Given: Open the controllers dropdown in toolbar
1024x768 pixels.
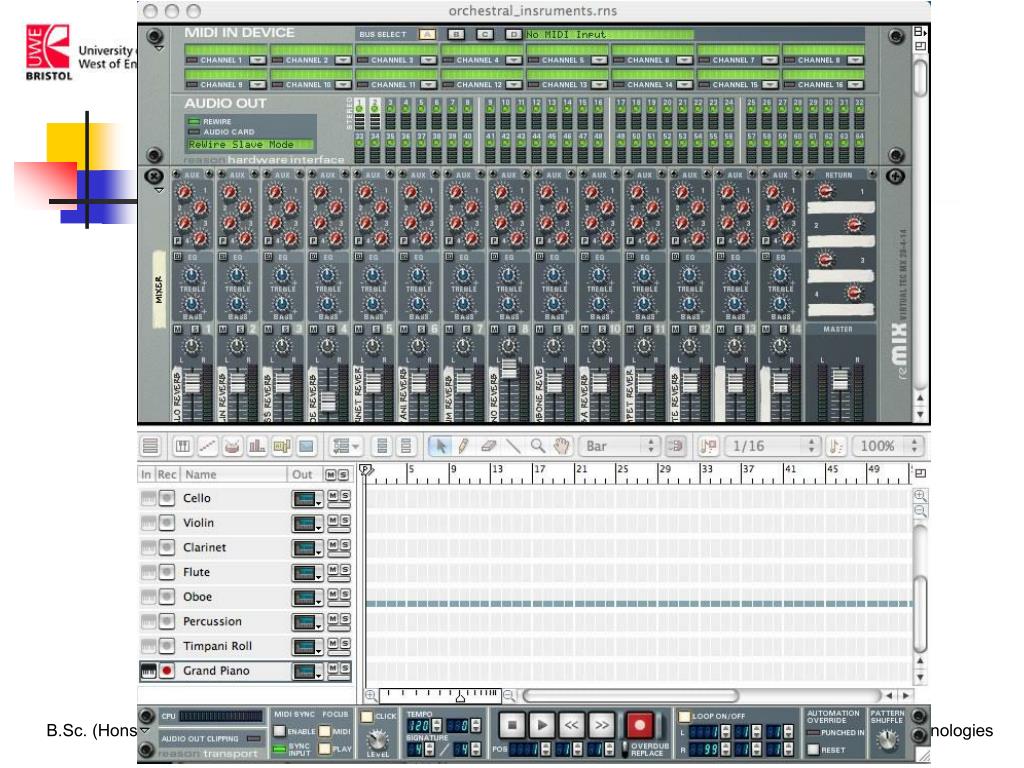Looking at the screenshot, I should tap(345, 446).
